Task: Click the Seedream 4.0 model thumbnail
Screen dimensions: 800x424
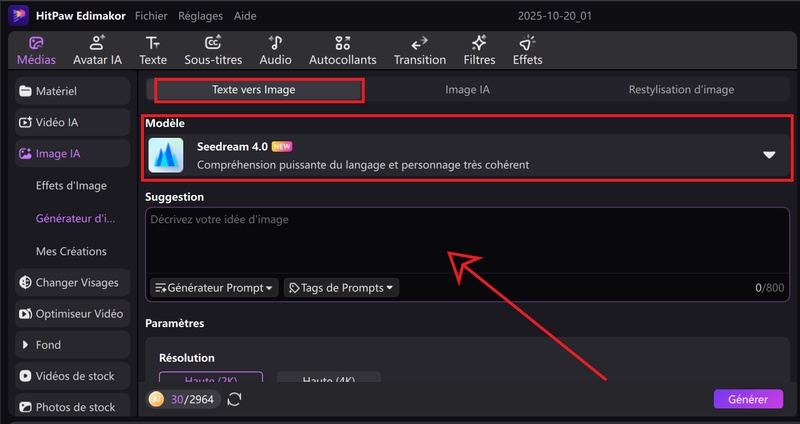Action: (x=166, y=155)
